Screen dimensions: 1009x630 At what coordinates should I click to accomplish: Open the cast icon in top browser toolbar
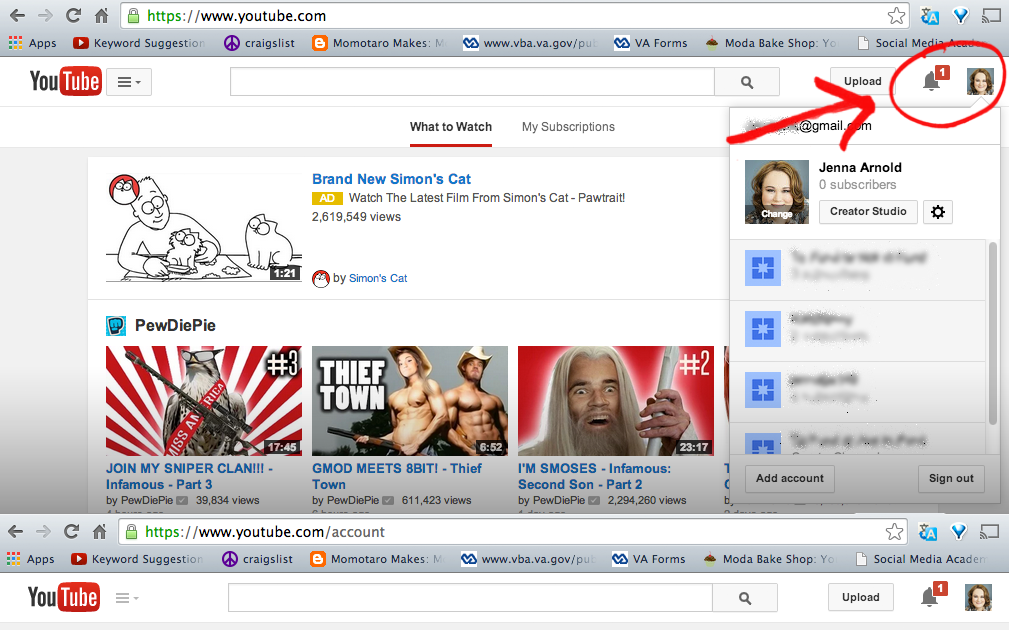(991, 16)
